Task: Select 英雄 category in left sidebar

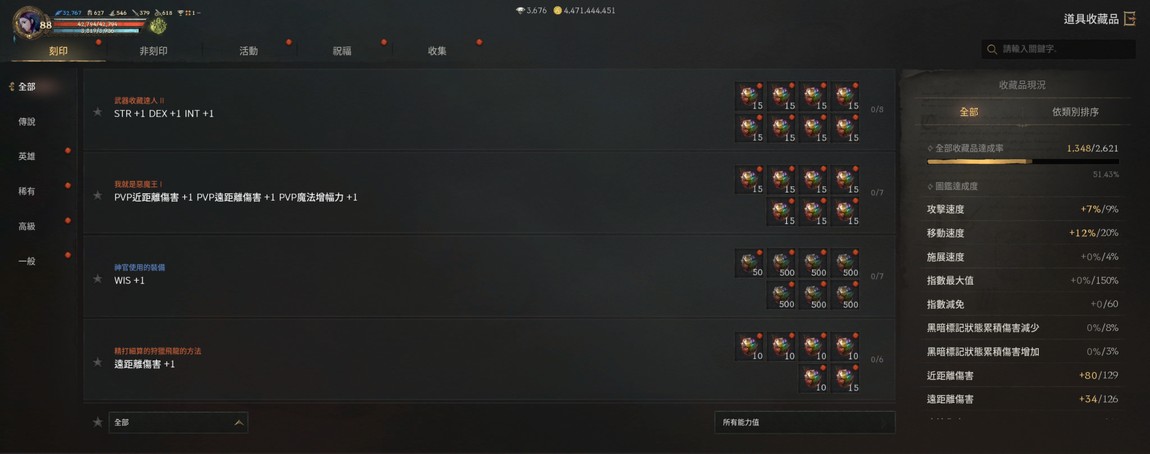Action: (27, 156)
